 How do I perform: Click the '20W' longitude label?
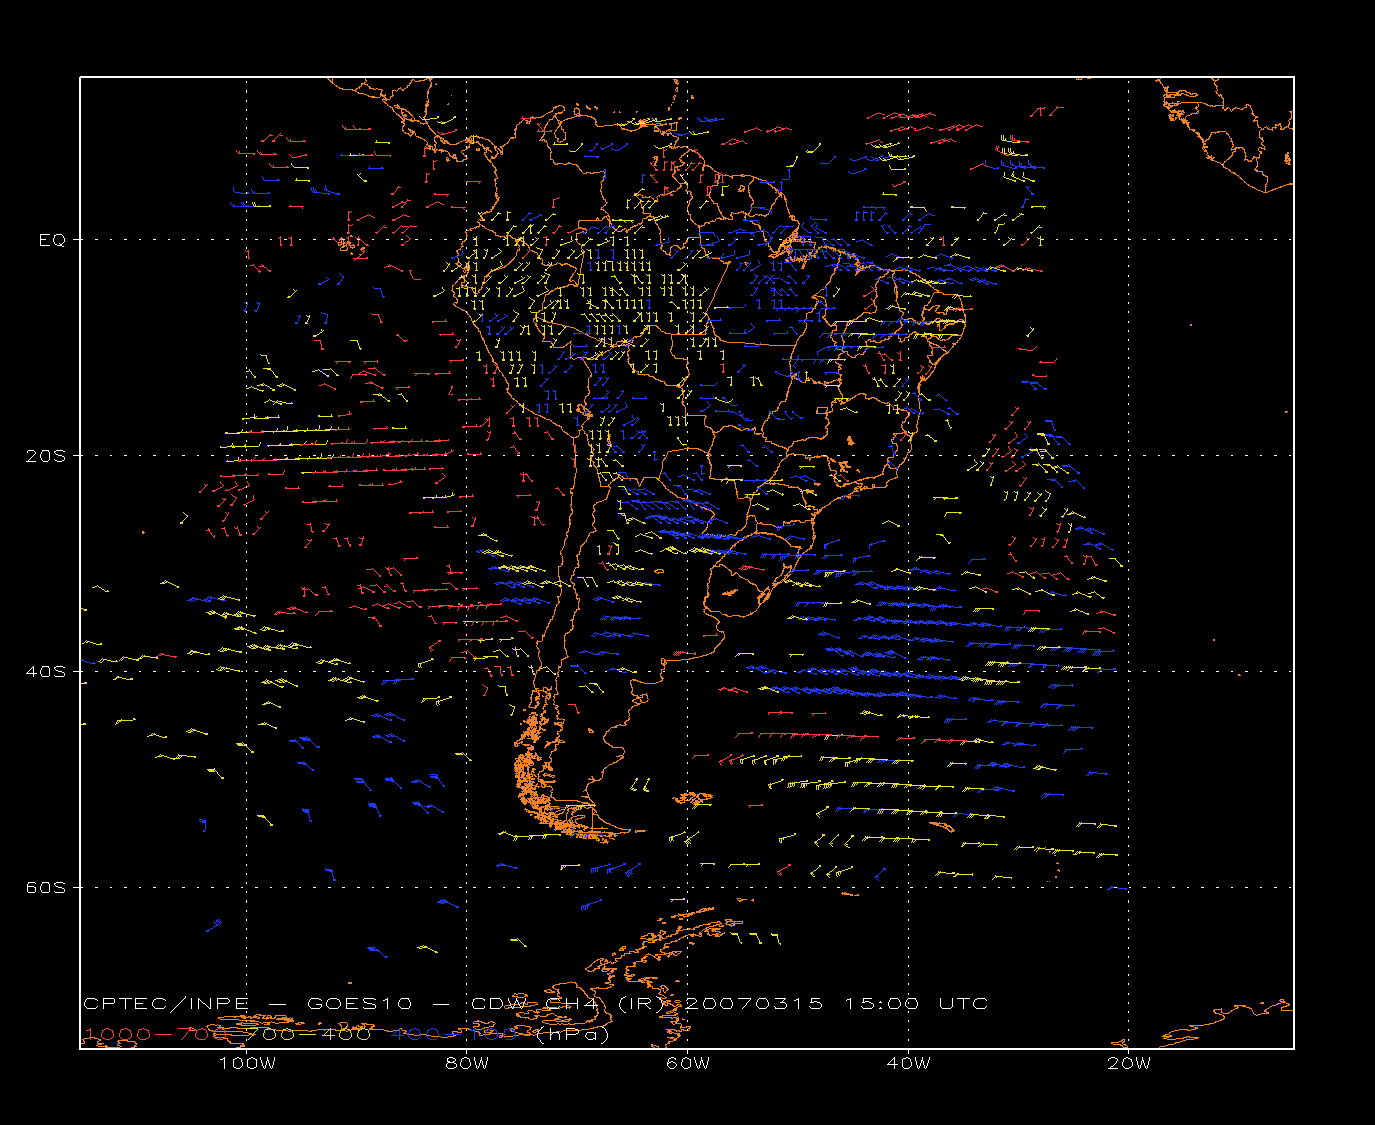click(1129, 1063)
